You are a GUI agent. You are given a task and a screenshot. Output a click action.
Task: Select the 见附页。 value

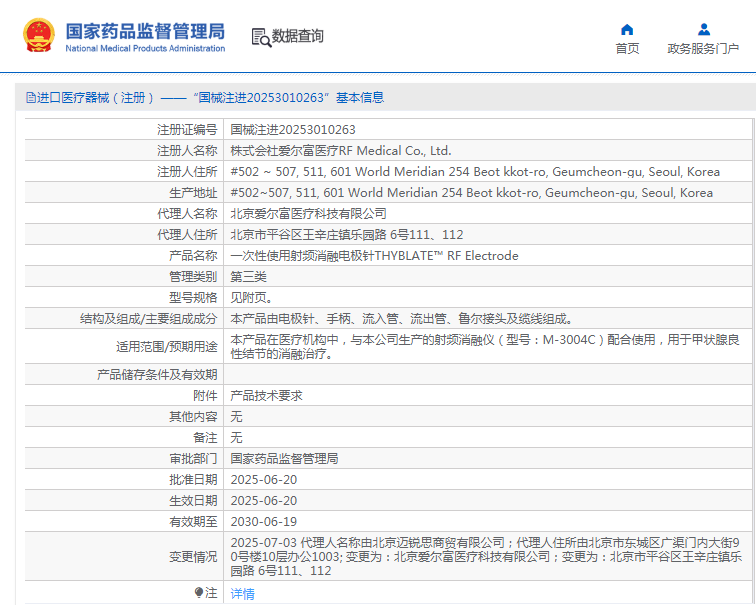(251, 297)
